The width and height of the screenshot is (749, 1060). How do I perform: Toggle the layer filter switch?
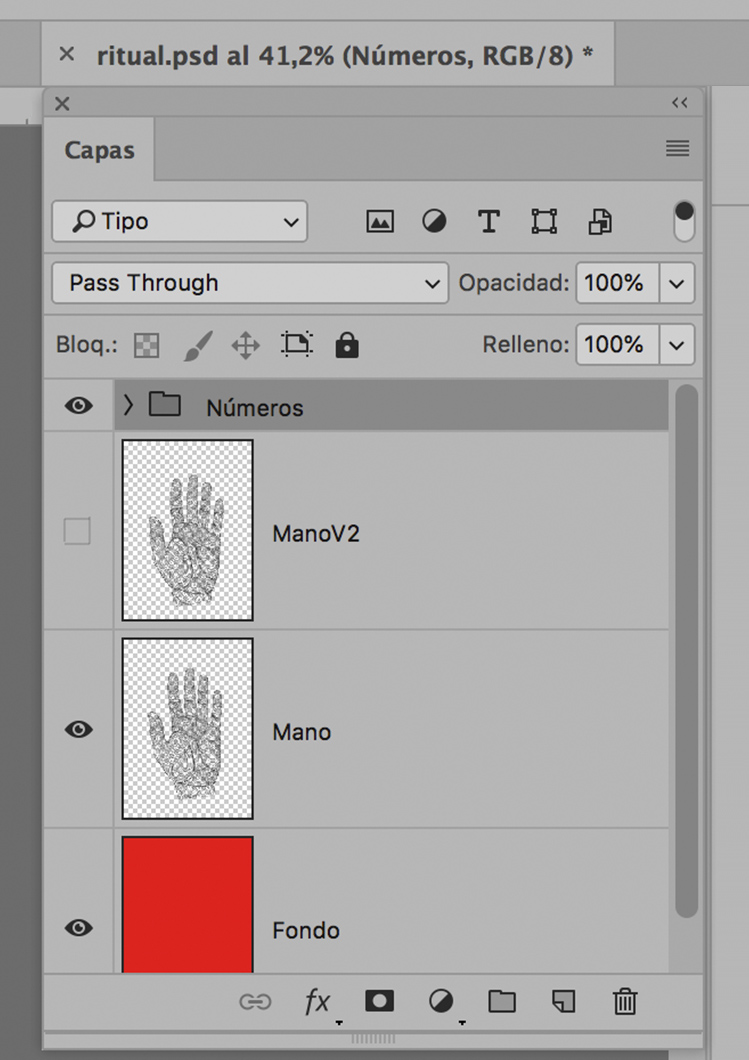tap(684, 221)
